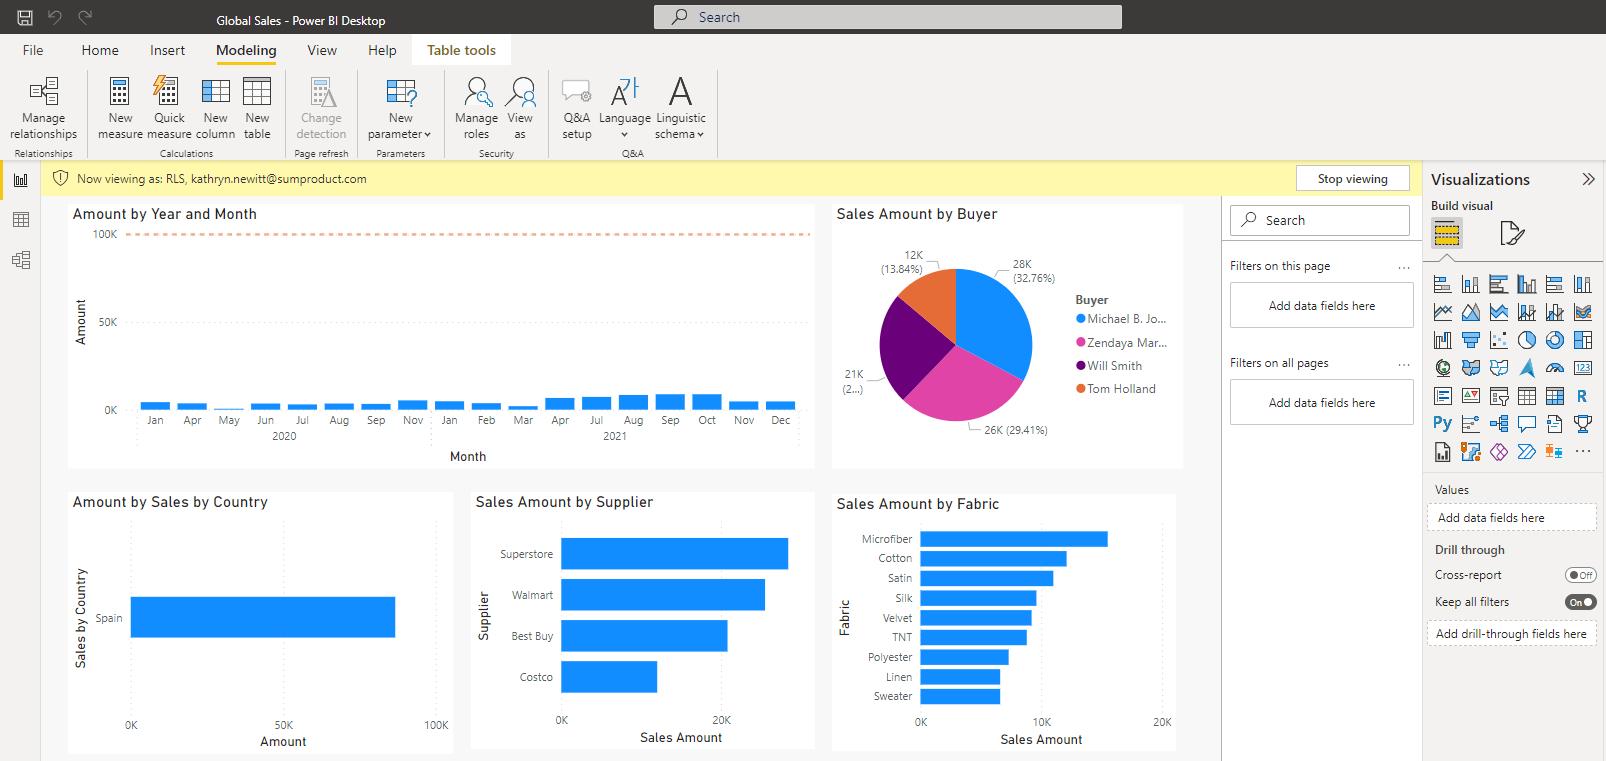Viewport: 1606px width, 761px height.
Task: Get more visuals via ellipsis icon
Action: (x=1582, y=451)
